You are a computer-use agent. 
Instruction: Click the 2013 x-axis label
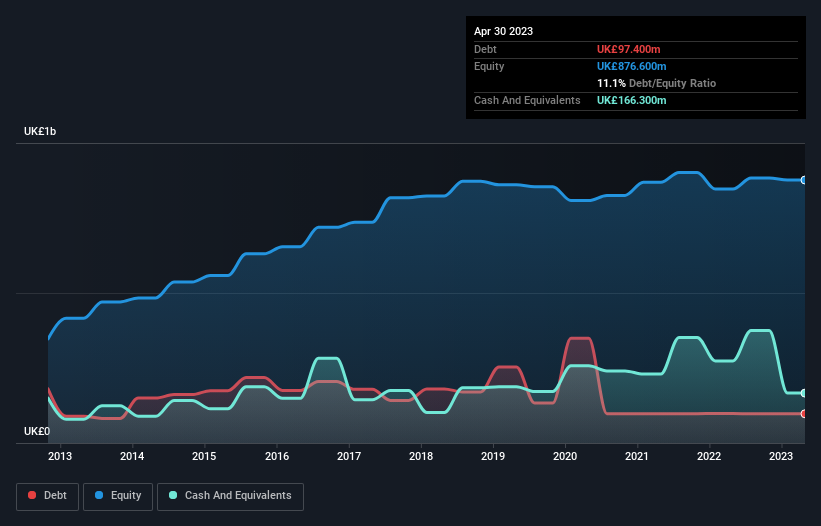60,456
